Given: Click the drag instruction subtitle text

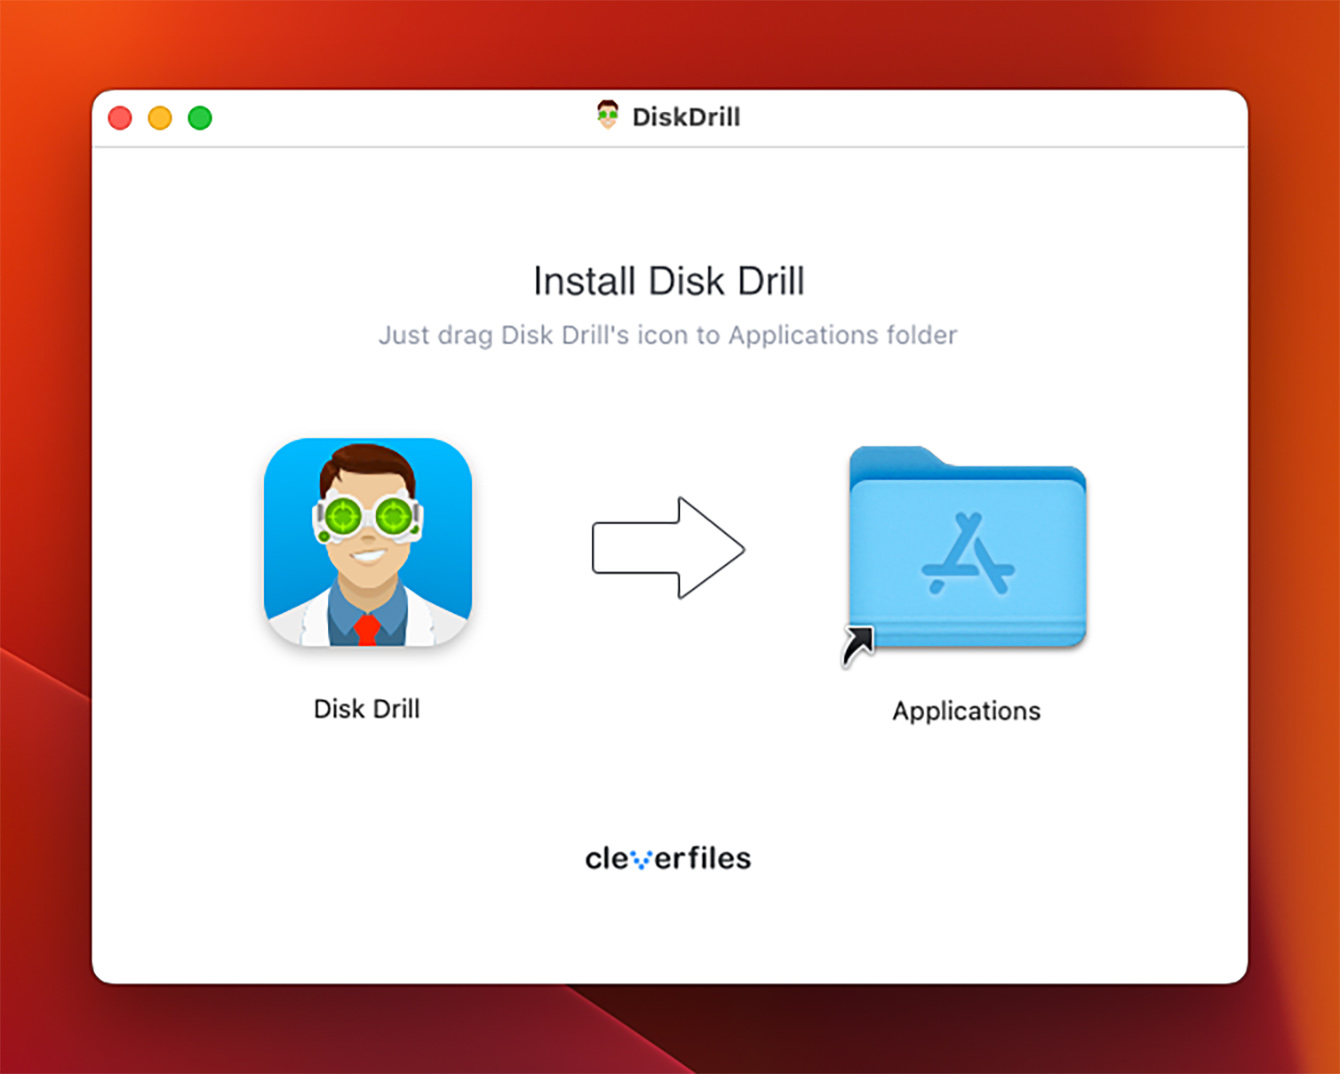Looking at the screenshot, I should coord(667,335).
